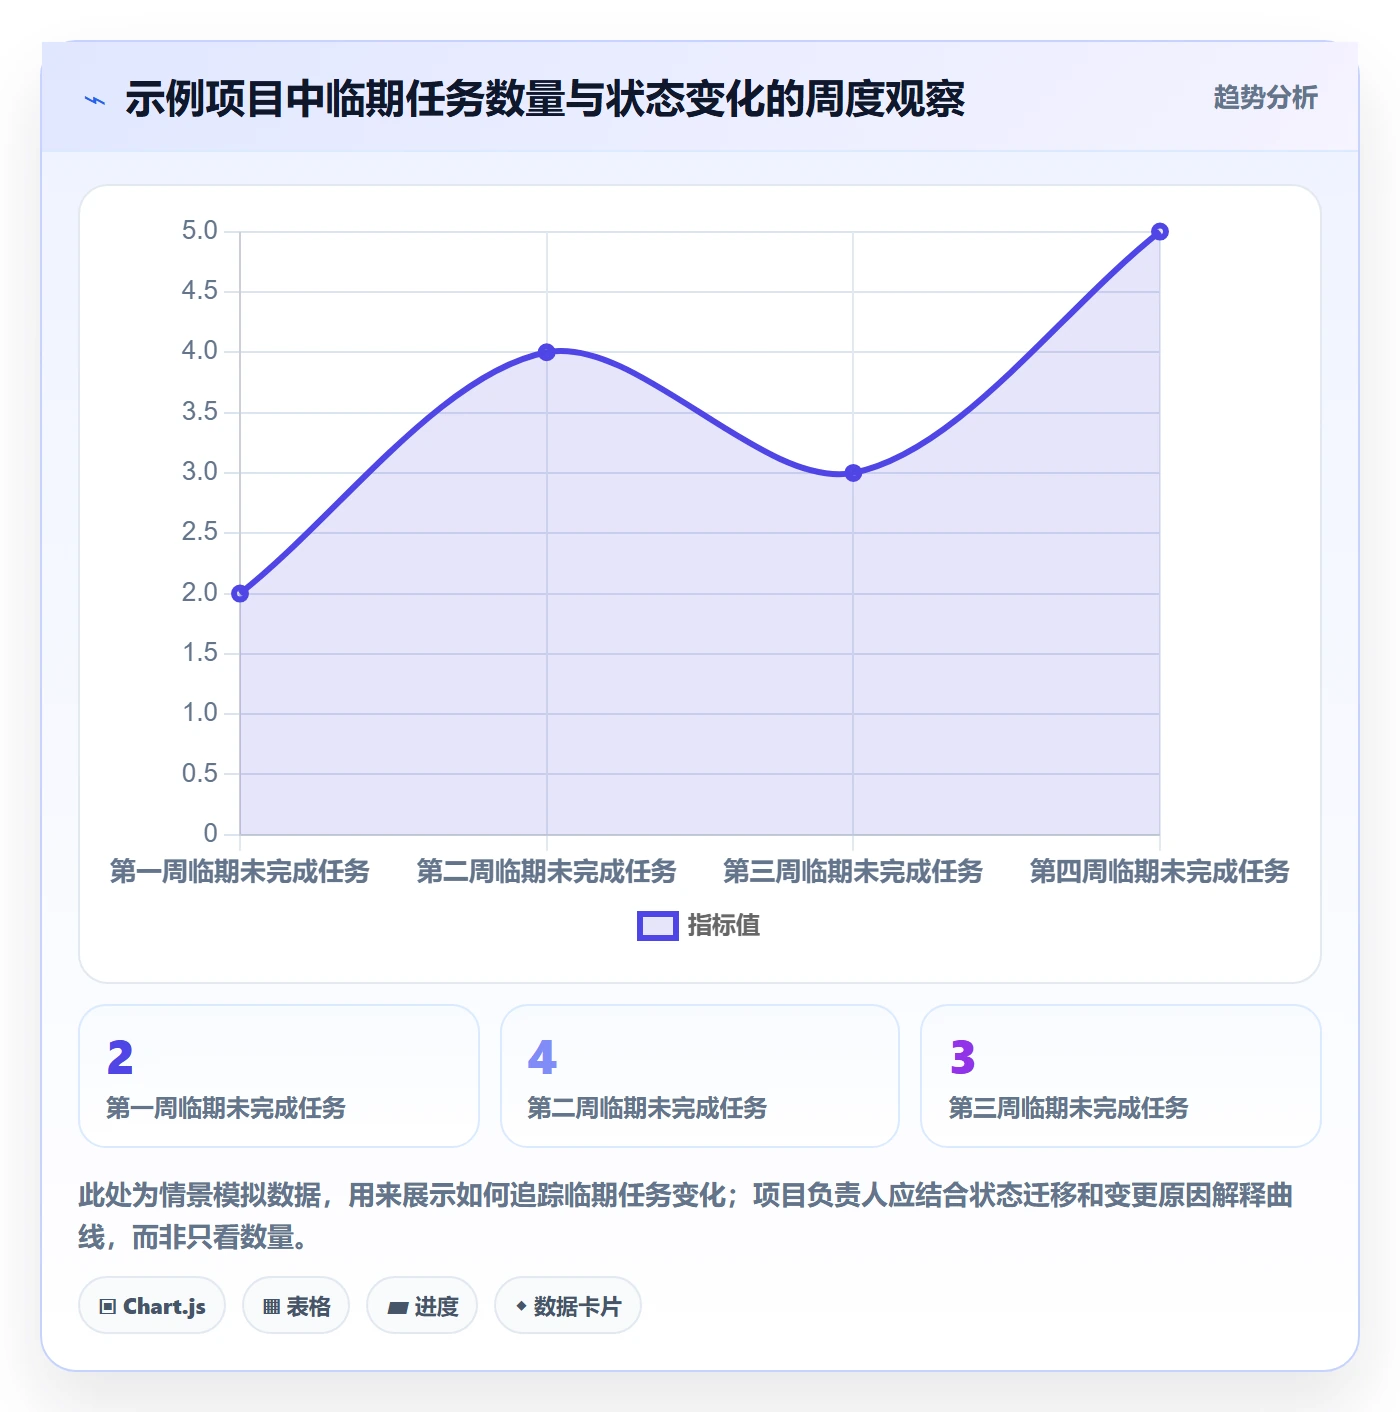The width and height of the screenshot is (1400, 1412).
Task: Click the x-axis label 第一周临期未完成任务
Action: click(x=240, y=871)
